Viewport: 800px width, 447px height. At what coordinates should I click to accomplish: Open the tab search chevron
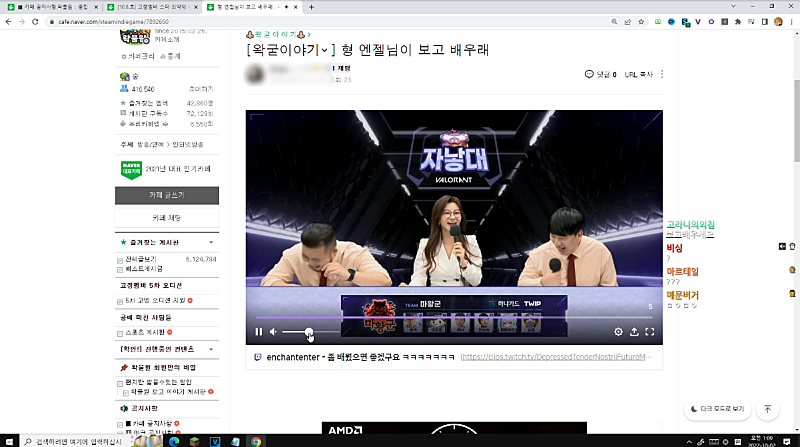(733, 7)
